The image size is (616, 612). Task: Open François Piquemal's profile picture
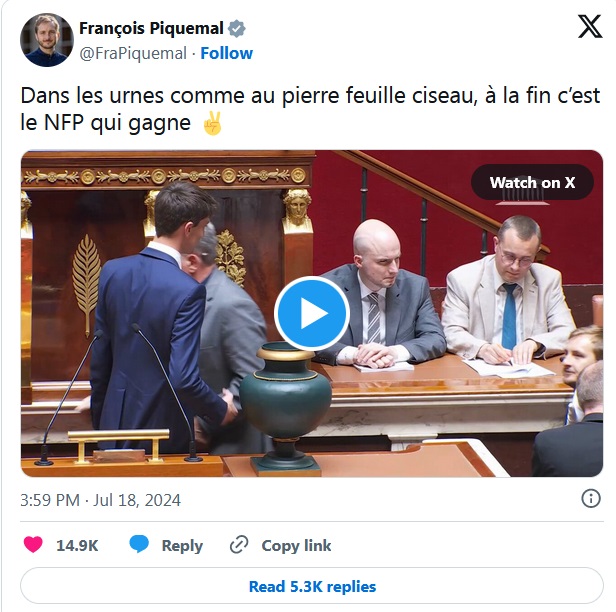click(47, 40)
